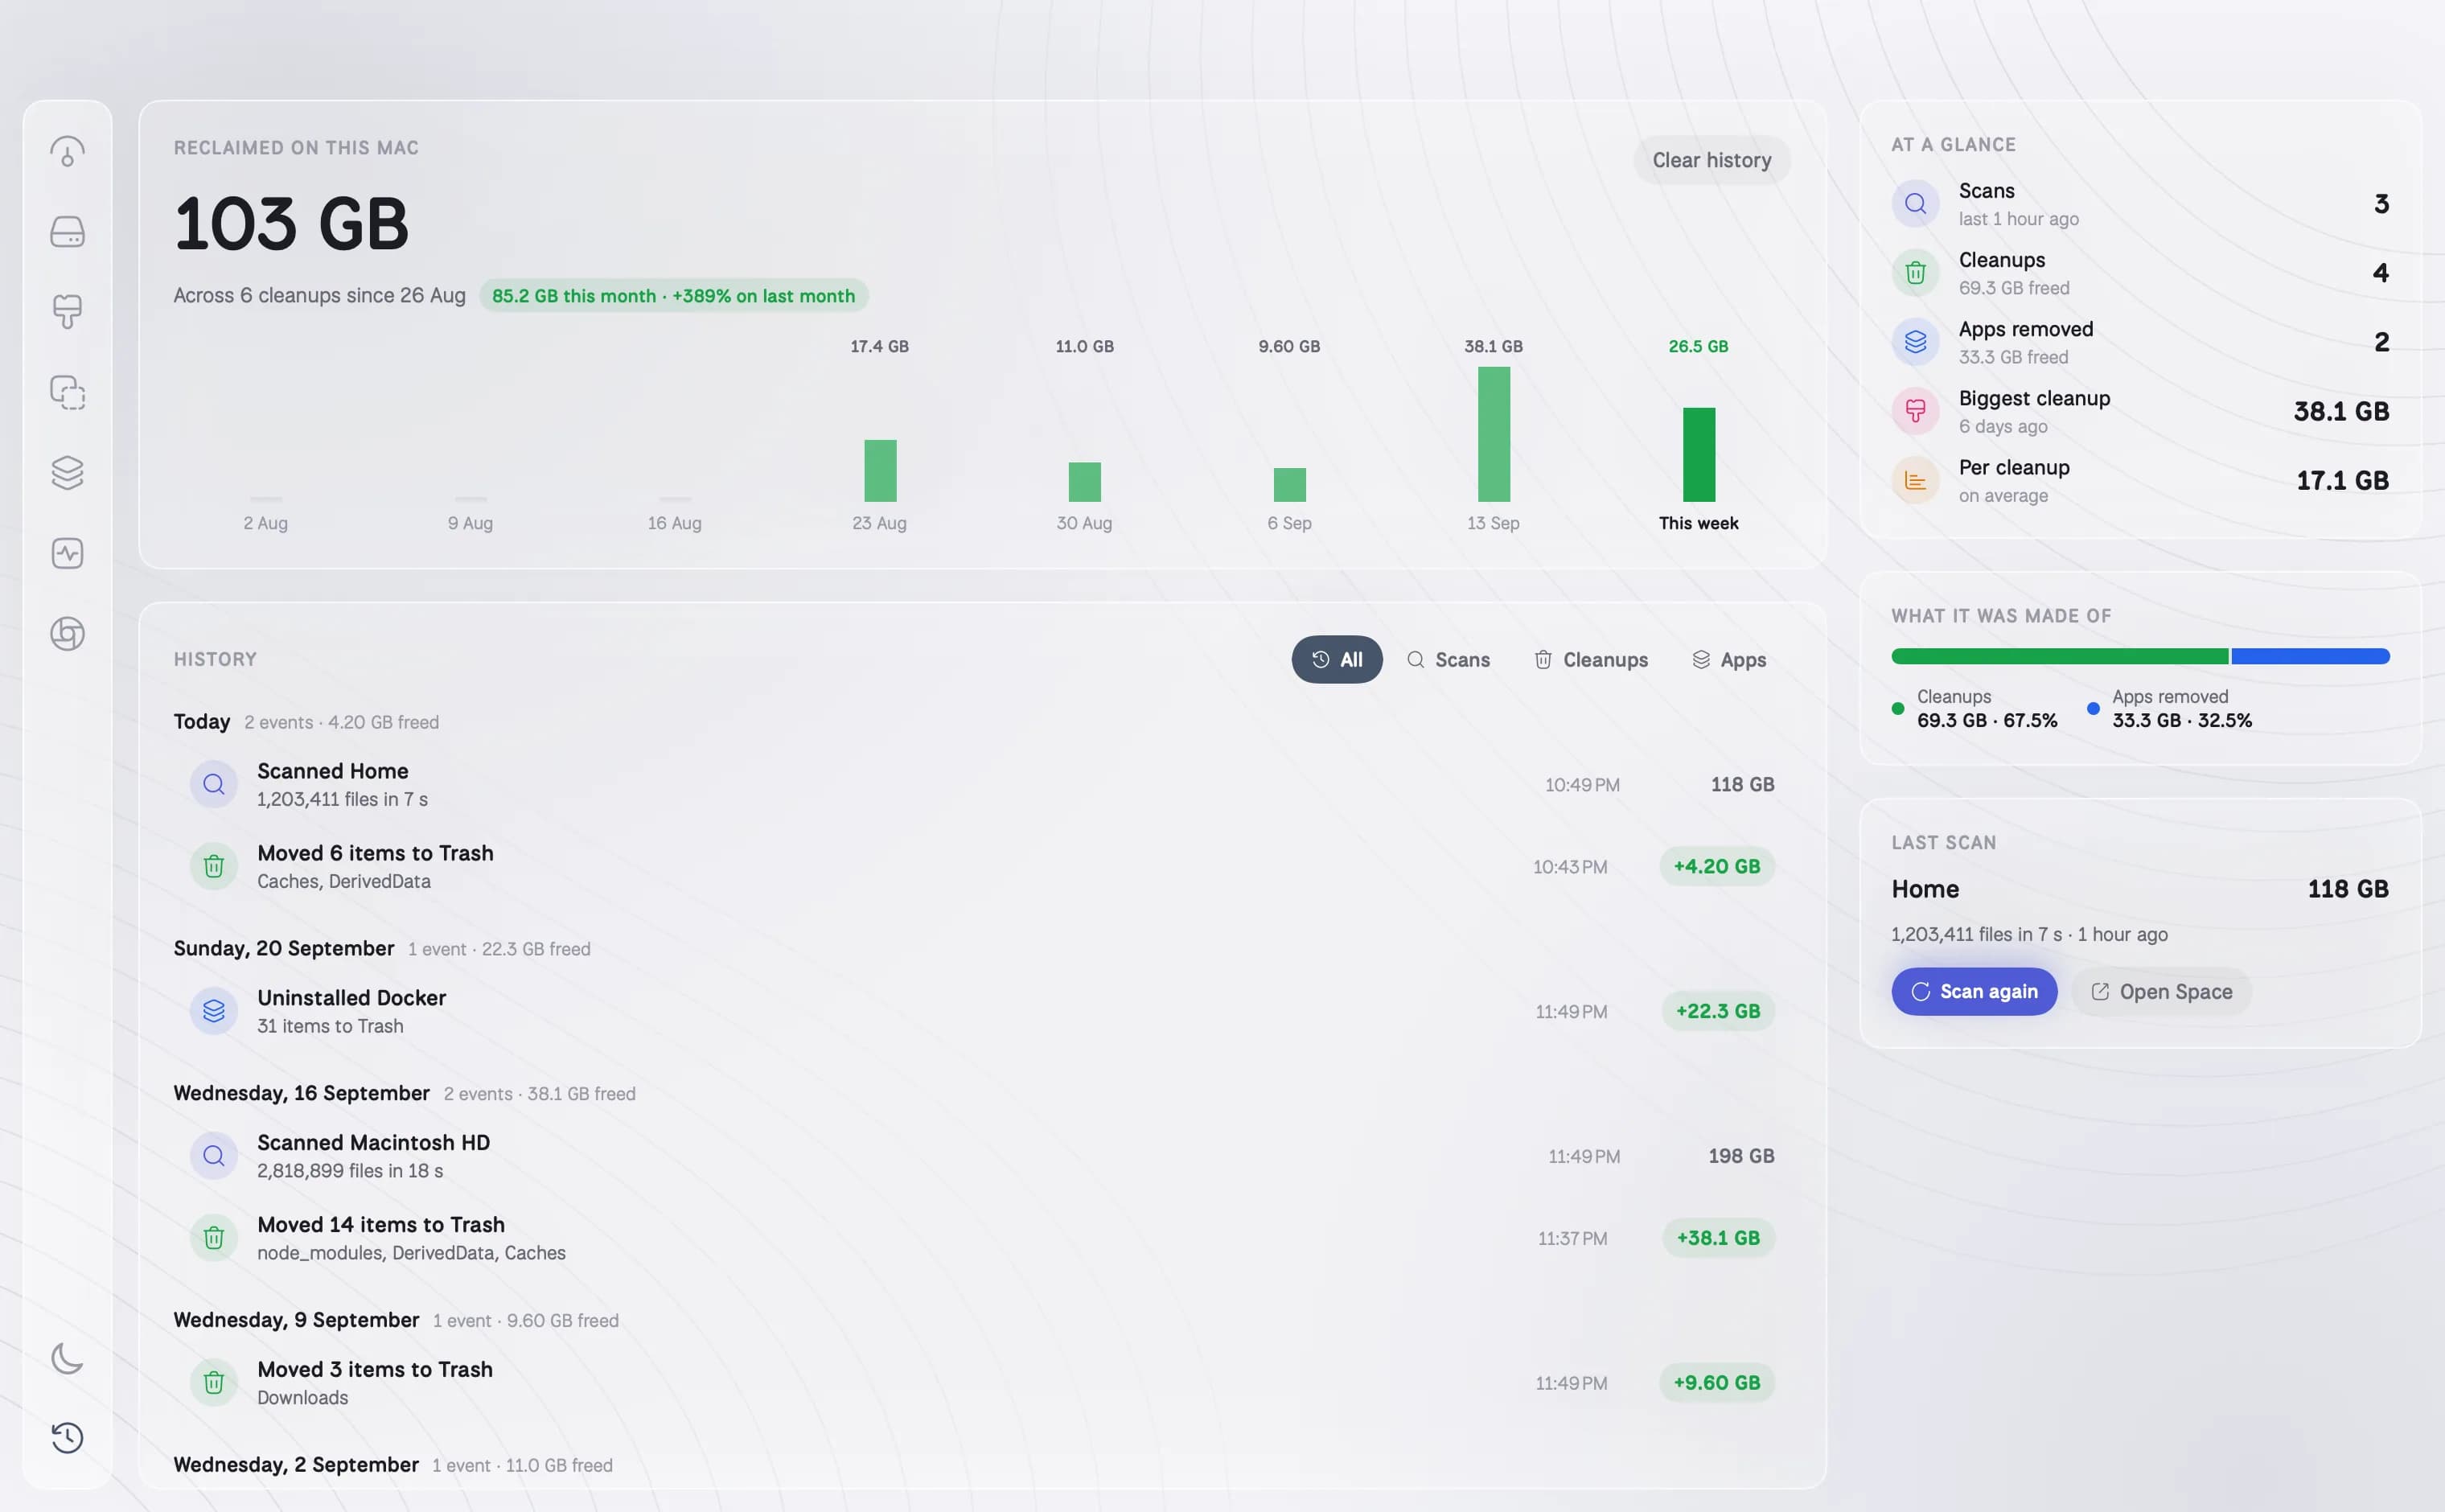Open the activity pulse icon in sidebar

tap(67, 553)
